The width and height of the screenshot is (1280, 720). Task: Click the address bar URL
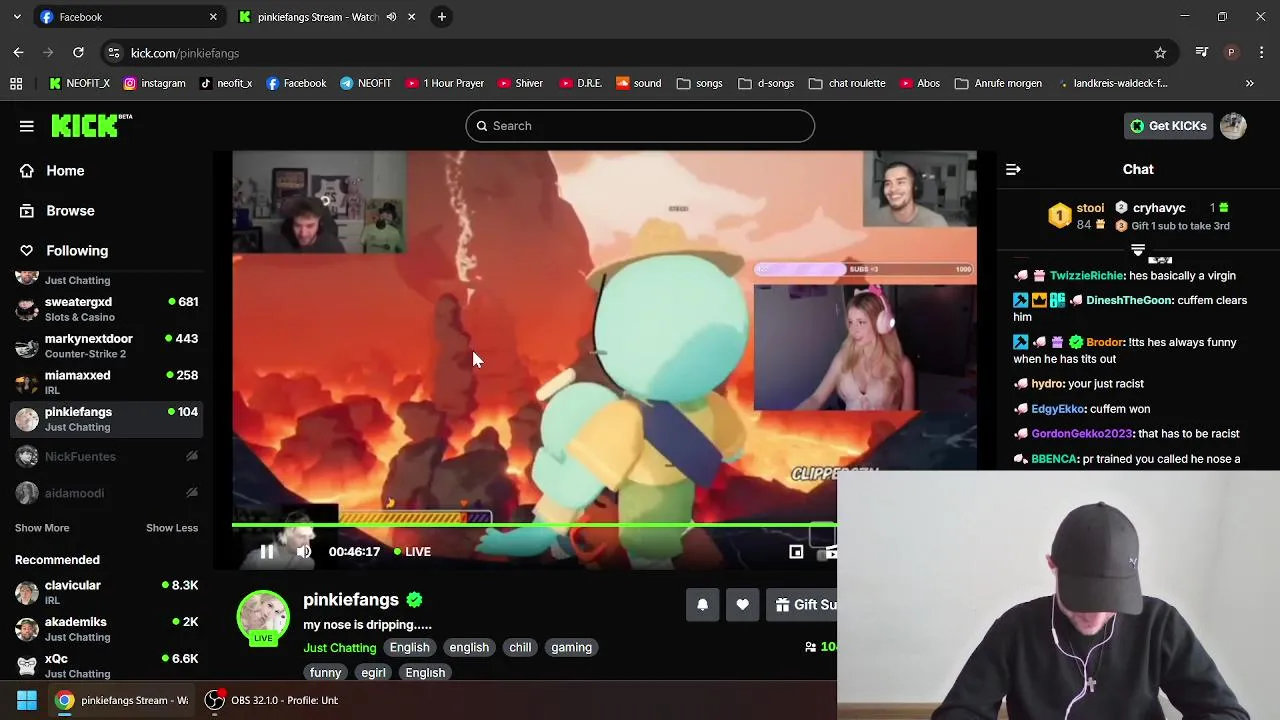click(x=185, y=53)
